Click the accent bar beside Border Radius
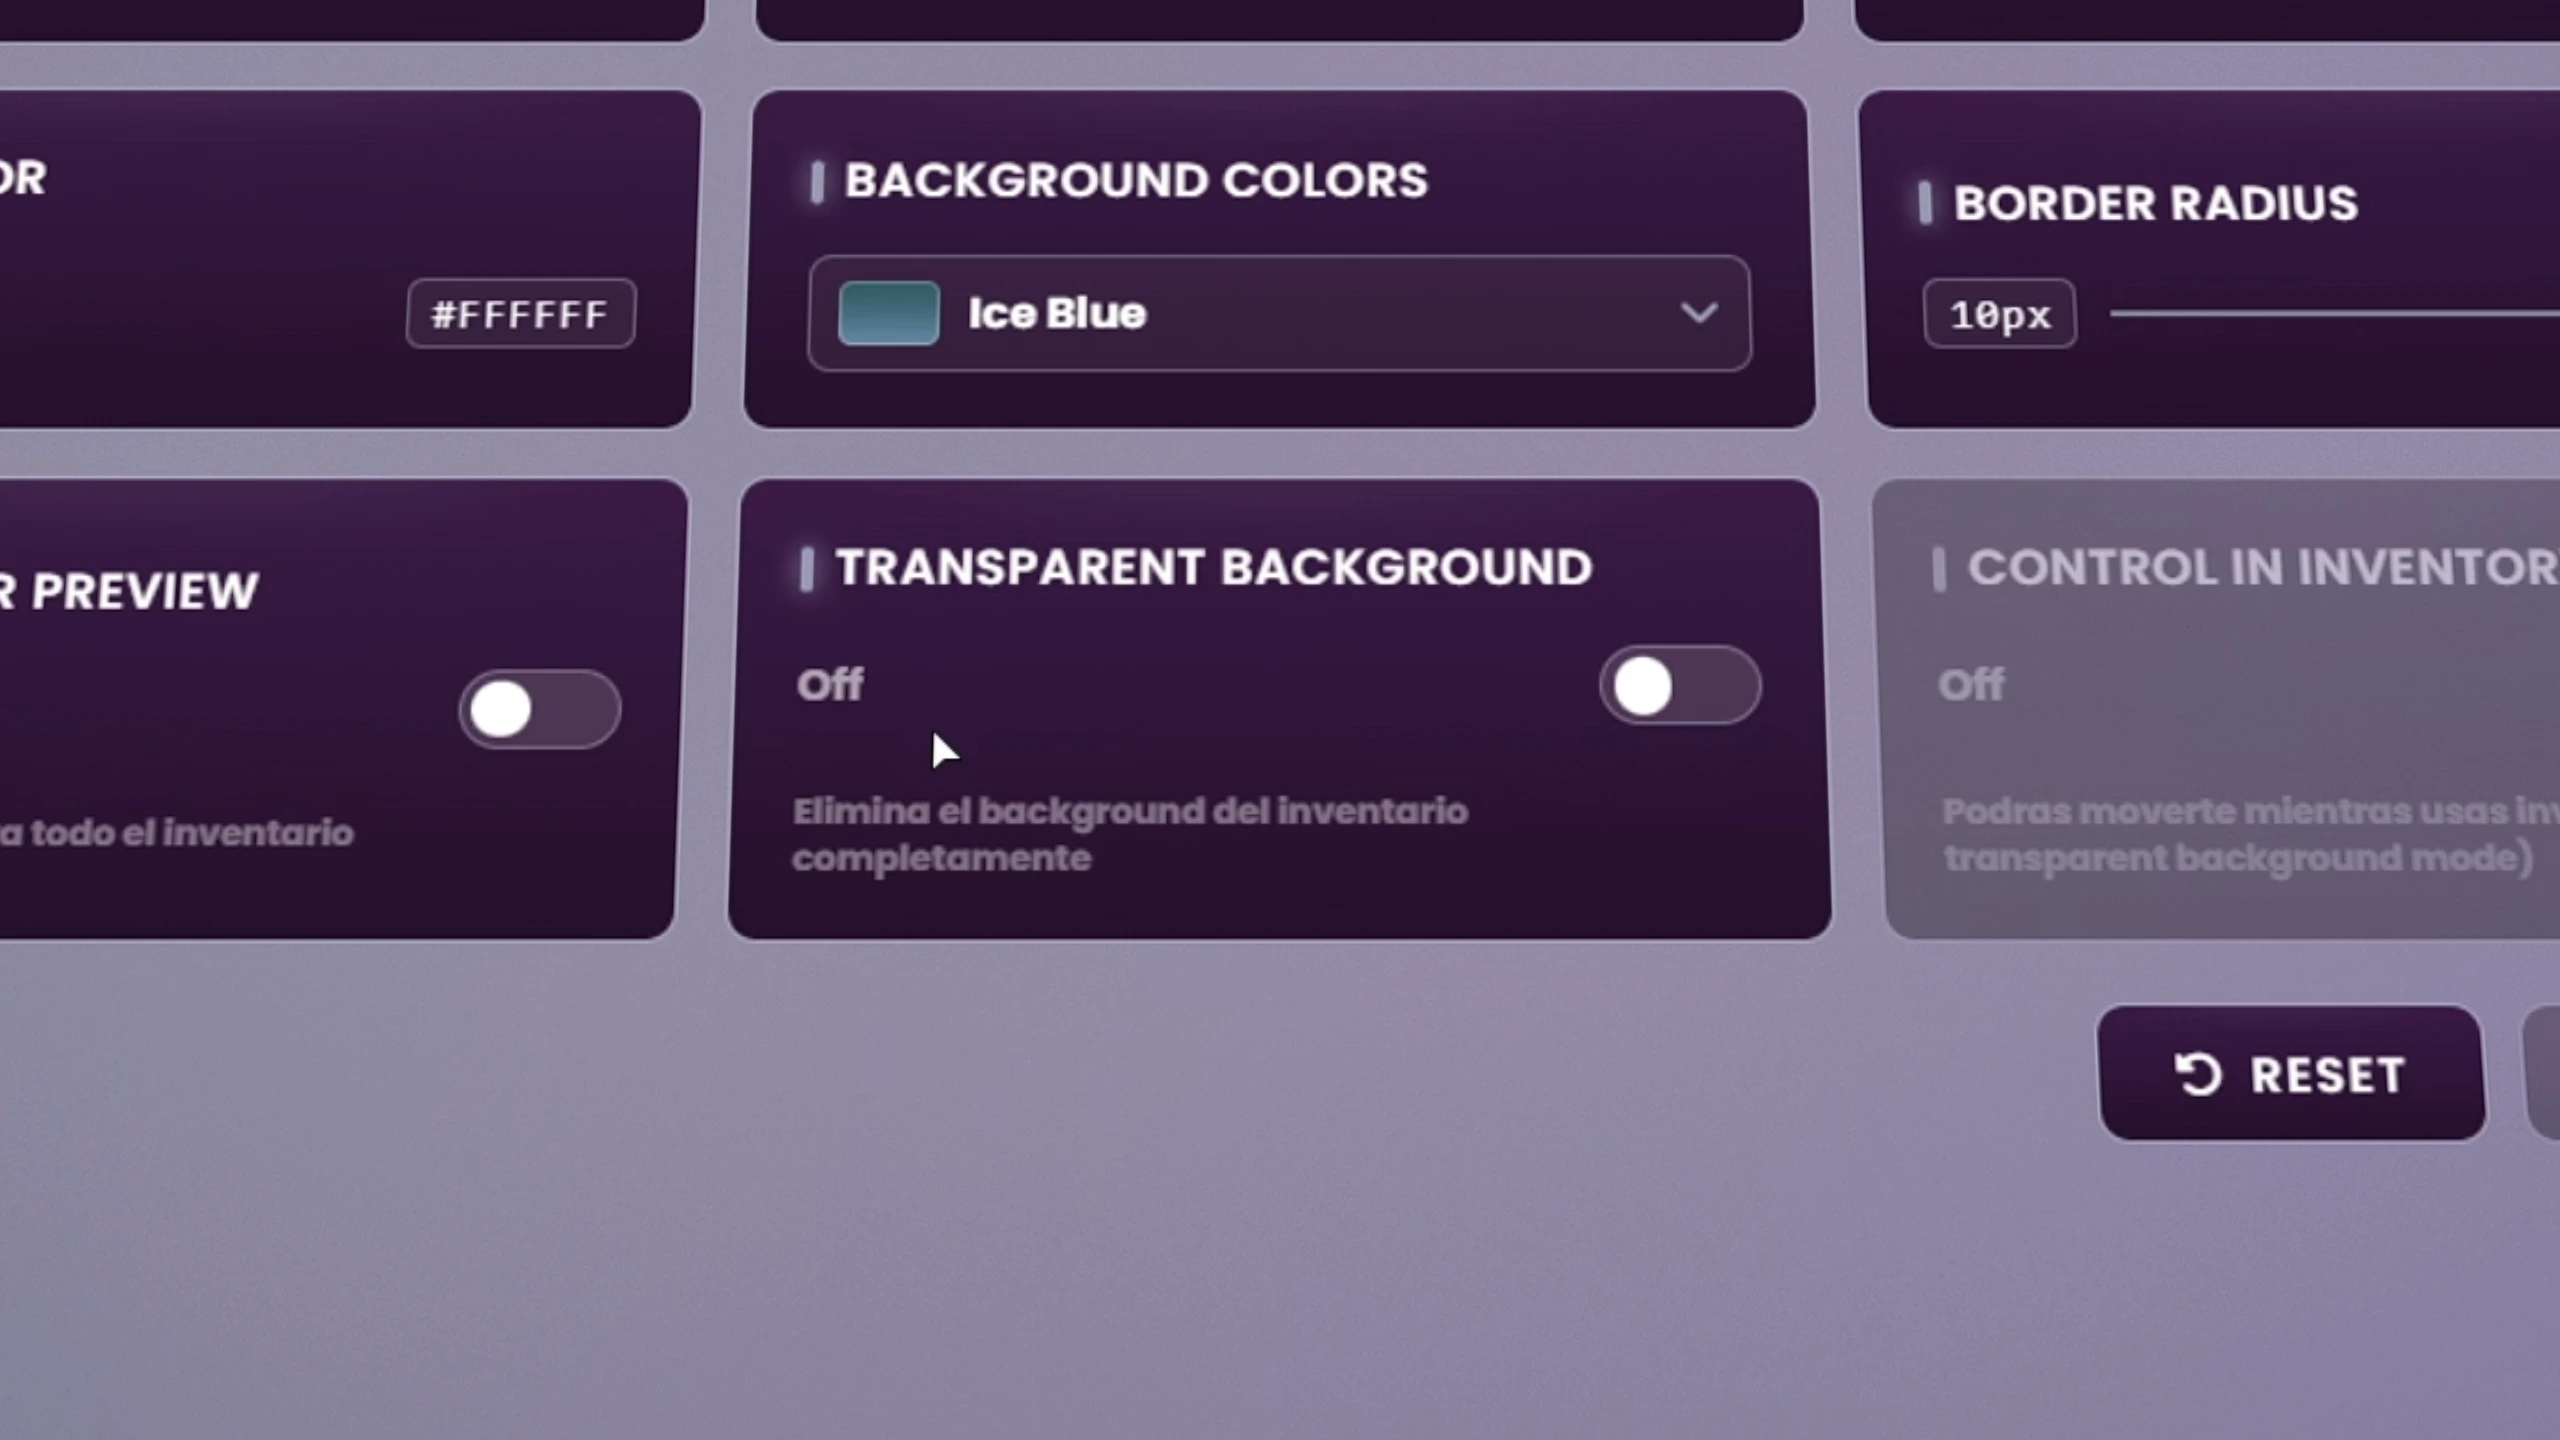This screenshot has height=1440, width=2560. pos(1925,203)
